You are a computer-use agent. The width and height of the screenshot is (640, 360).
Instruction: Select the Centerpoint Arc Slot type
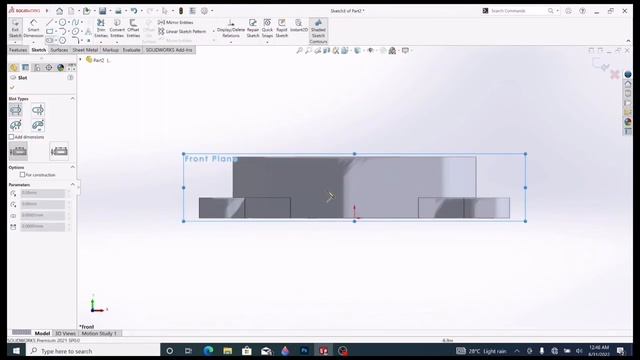pyautogui.click(x=38, y=125)
